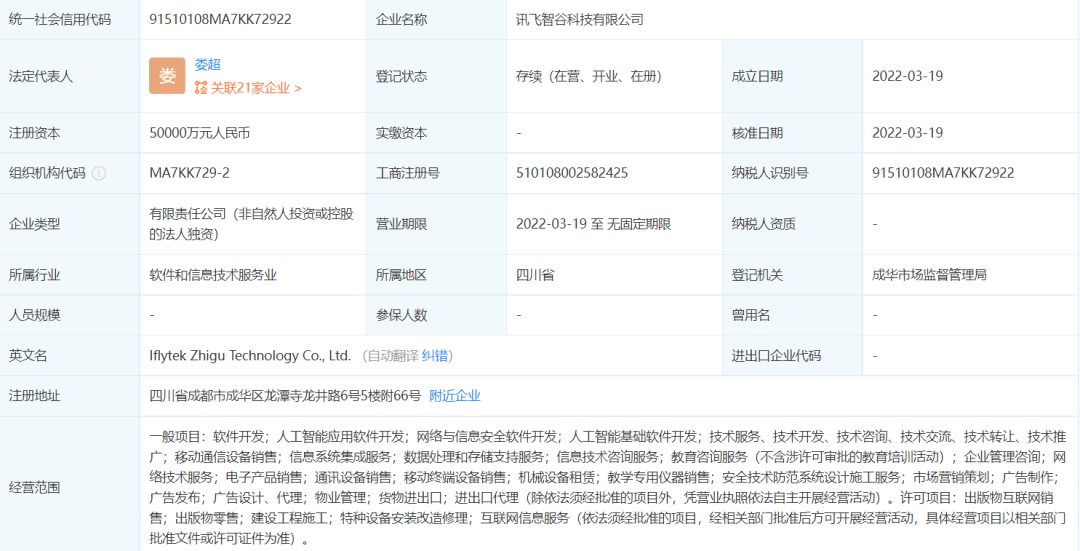Open 关联21家企业 related companies link
1080x551 pixels.
[x=256, y=88]
